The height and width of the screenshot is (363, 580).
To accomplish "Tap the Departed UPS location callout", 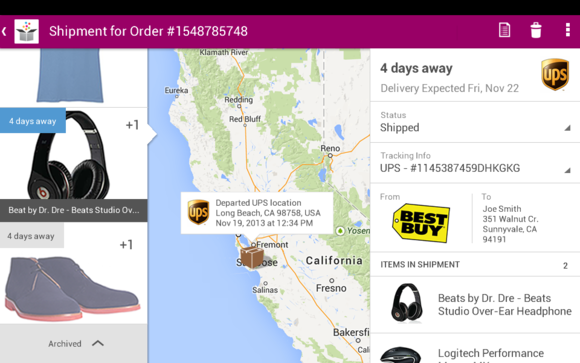I will tap(257, 213).
